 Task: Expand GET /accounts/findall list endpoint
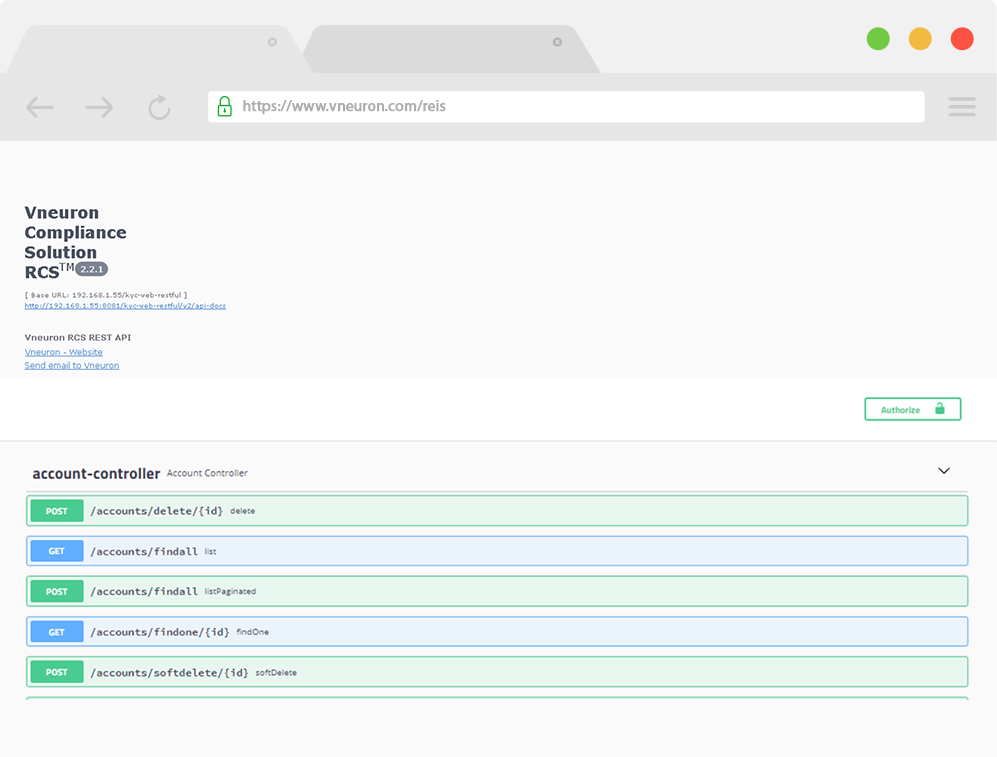(x=497, y=551)
